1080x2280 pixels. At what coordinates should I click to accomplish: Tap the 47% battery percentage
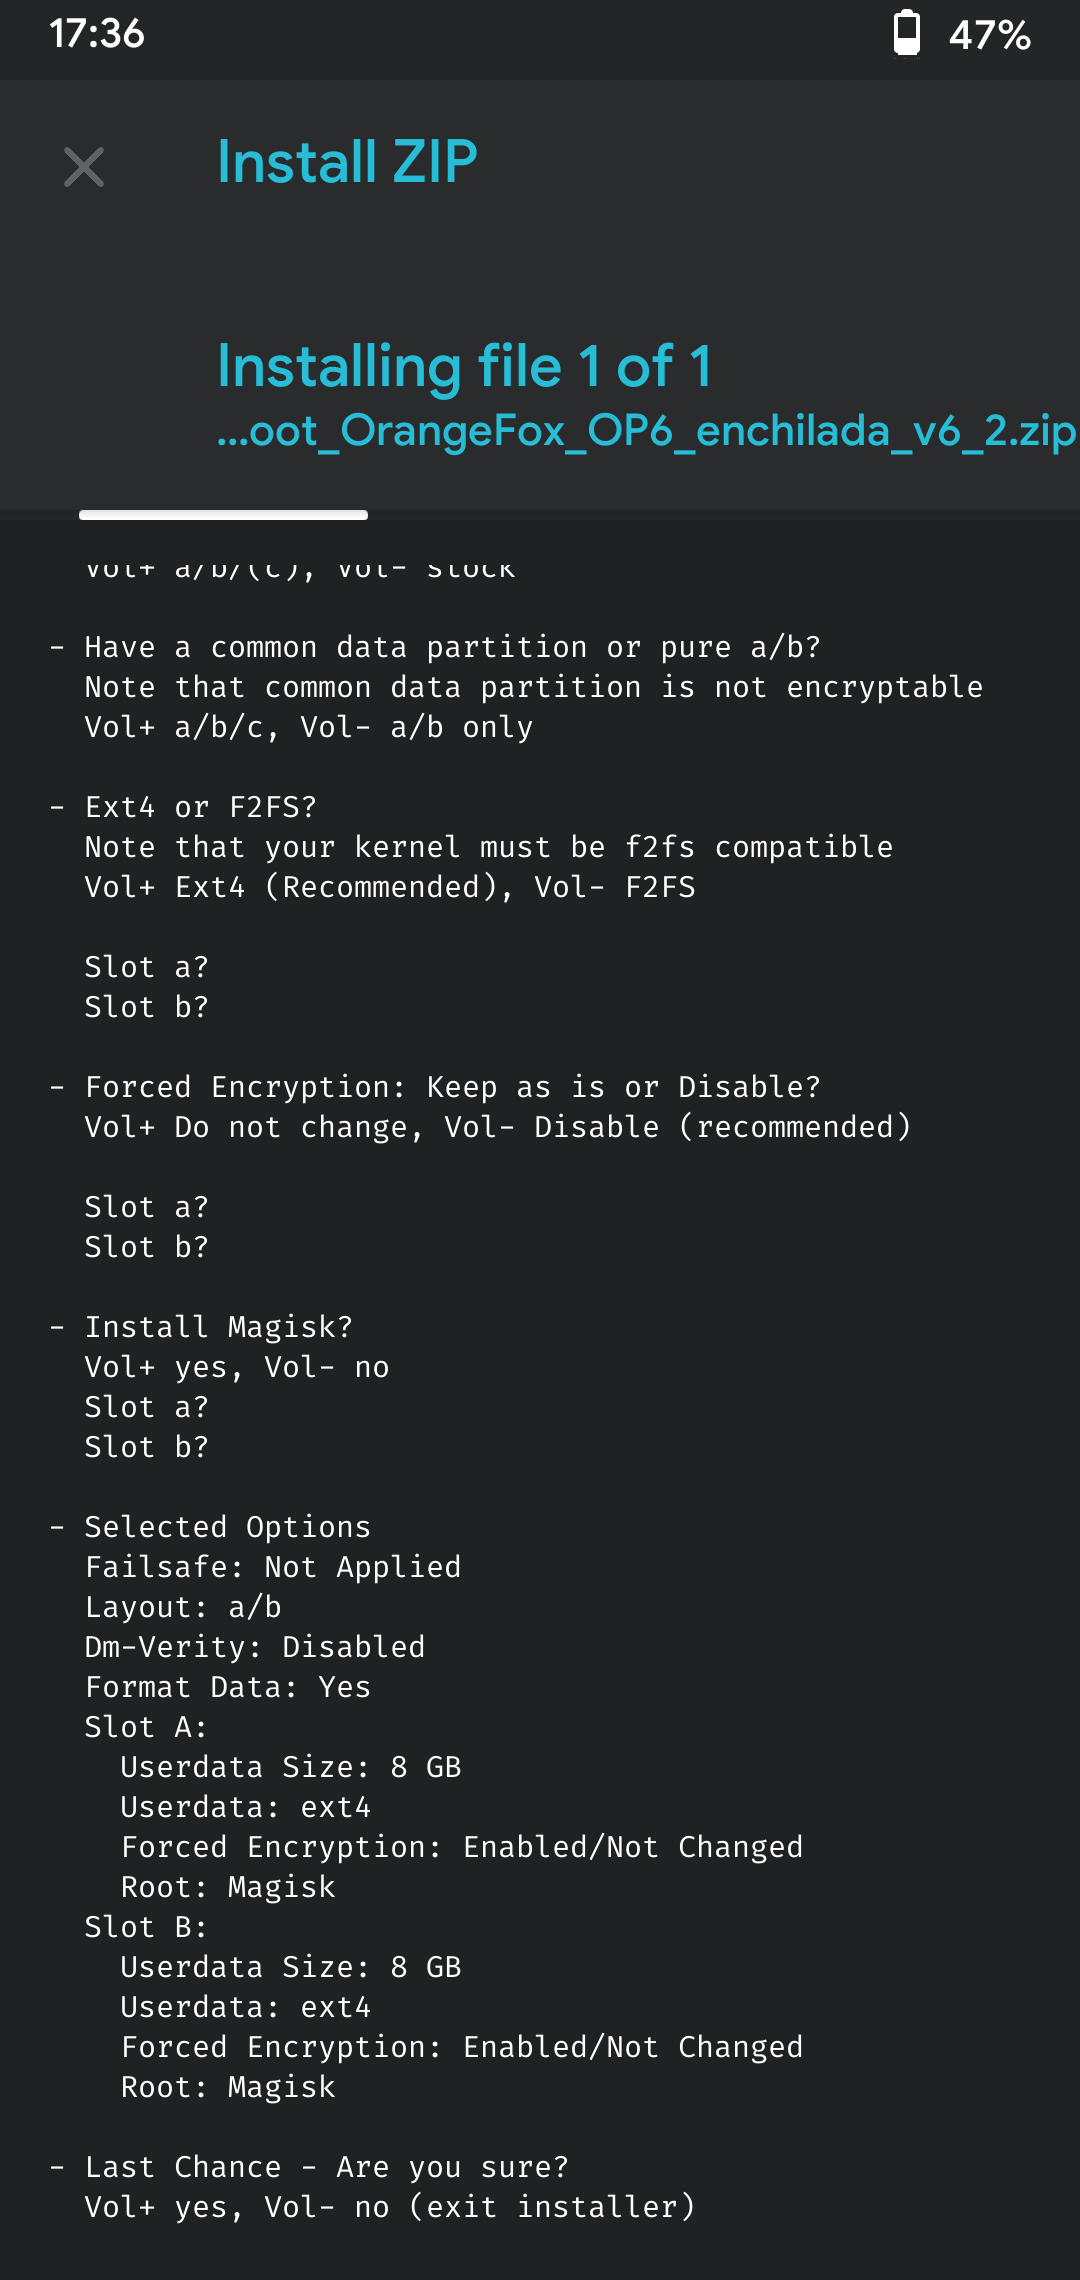989,36
